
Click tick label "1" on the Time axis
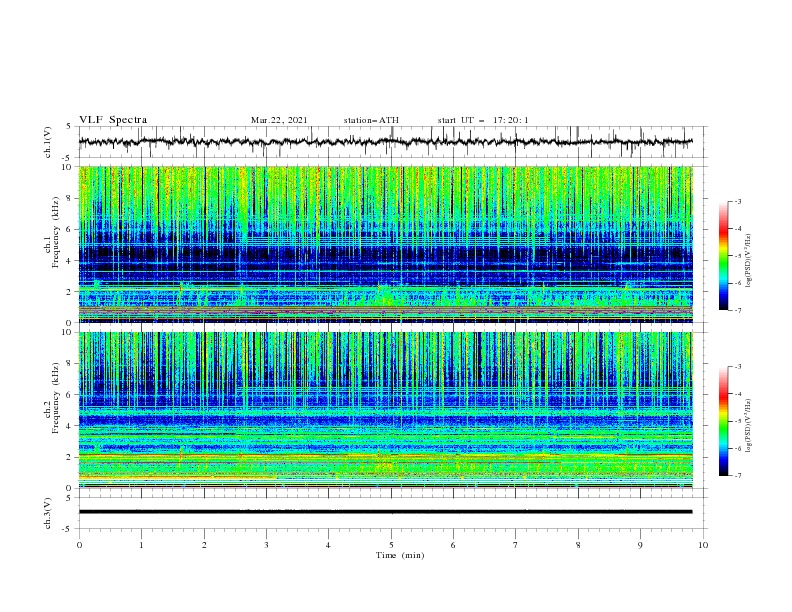pos(141,545)
